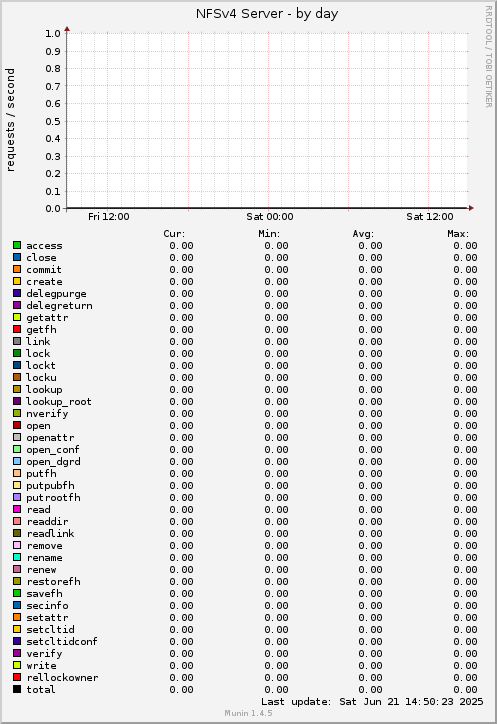Image resolution: width=497 pixels, height=724 pixels.
Task: Click the Sat 12:00 time axis label
Action: [x=430, y=217]
